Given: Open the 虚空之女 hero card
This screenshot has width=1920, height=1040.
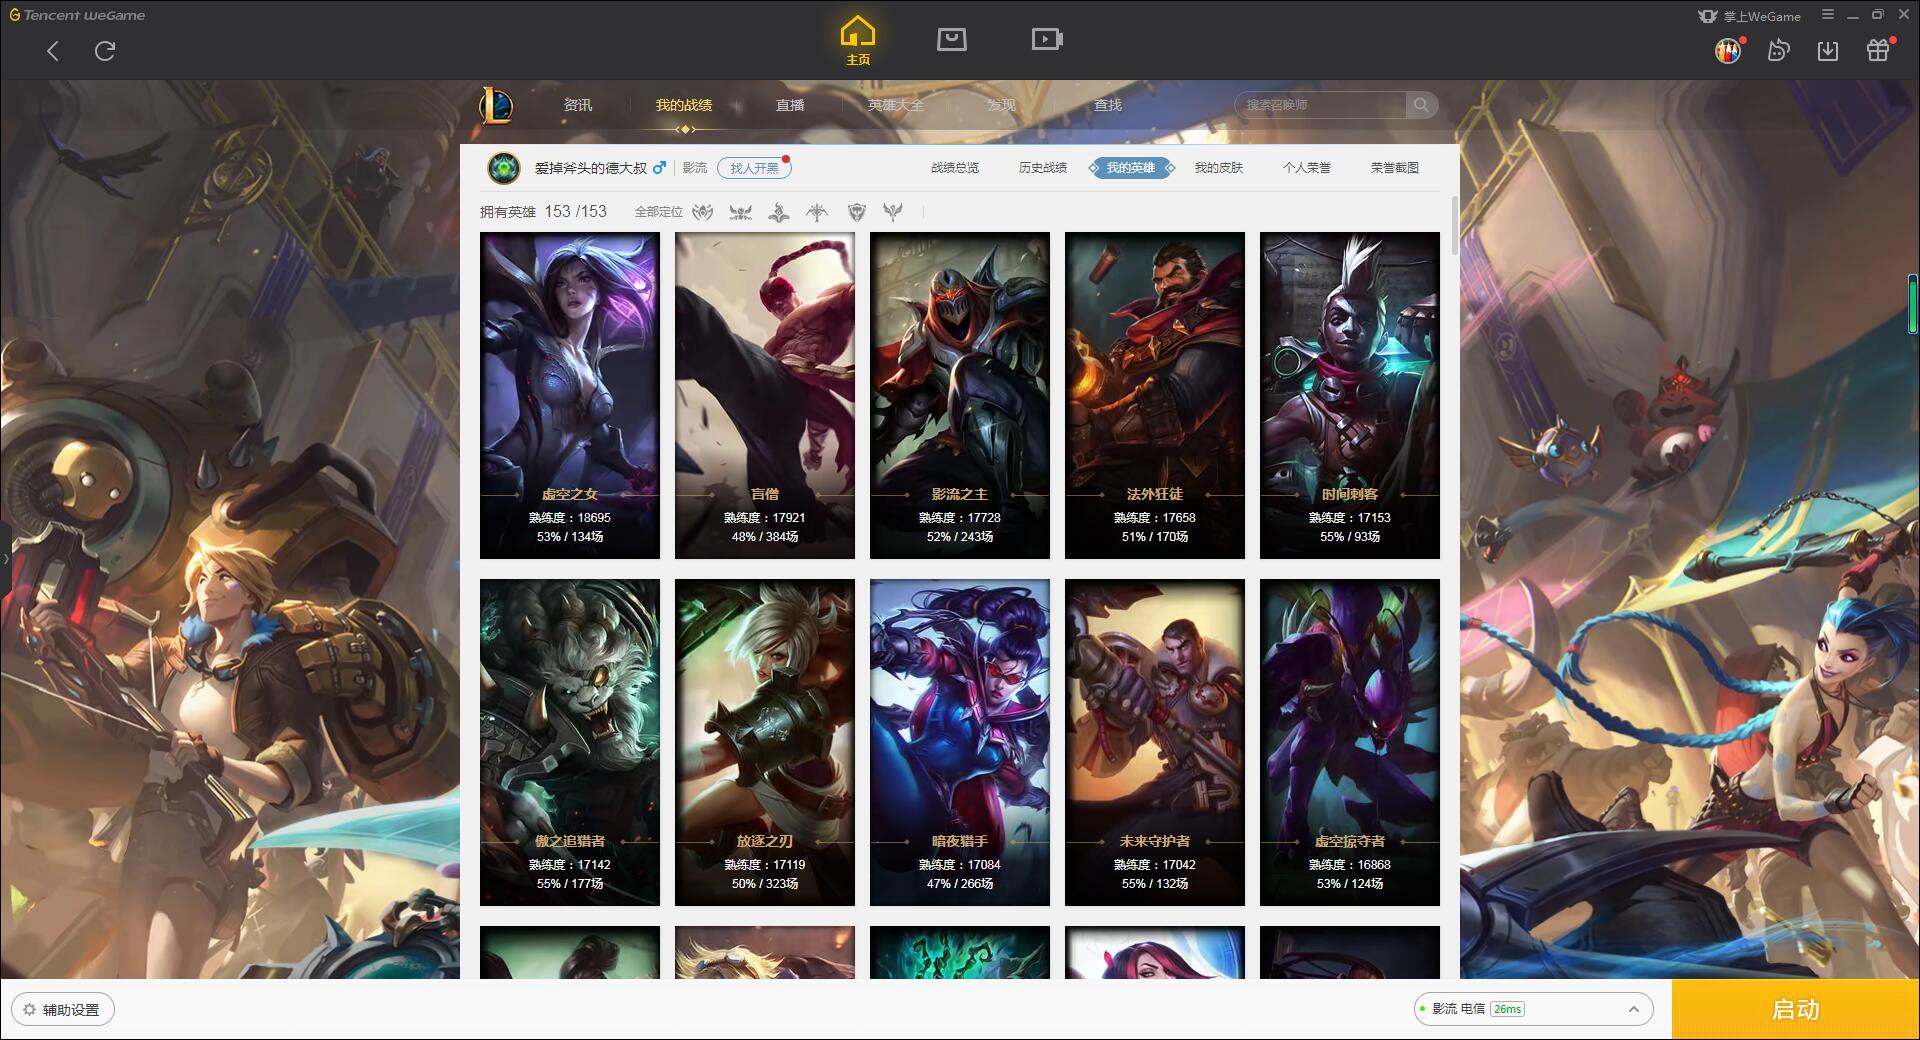Looking at the screenshot, I should tap(570, 395).
